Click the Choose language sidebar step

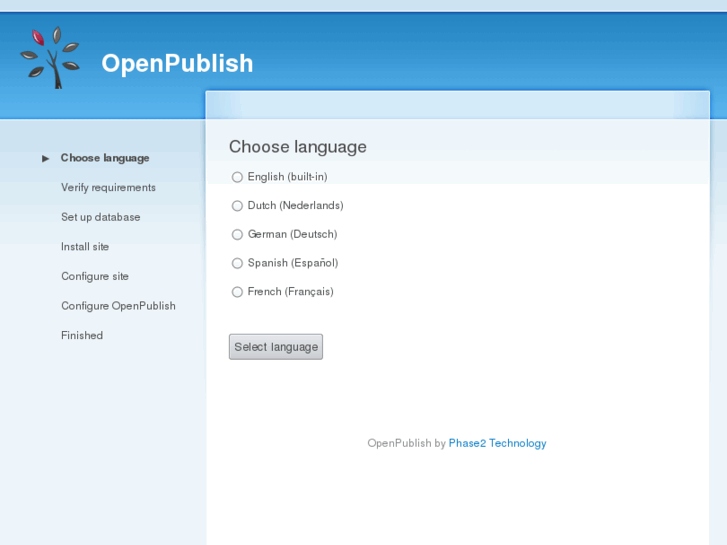pos(105,158)
